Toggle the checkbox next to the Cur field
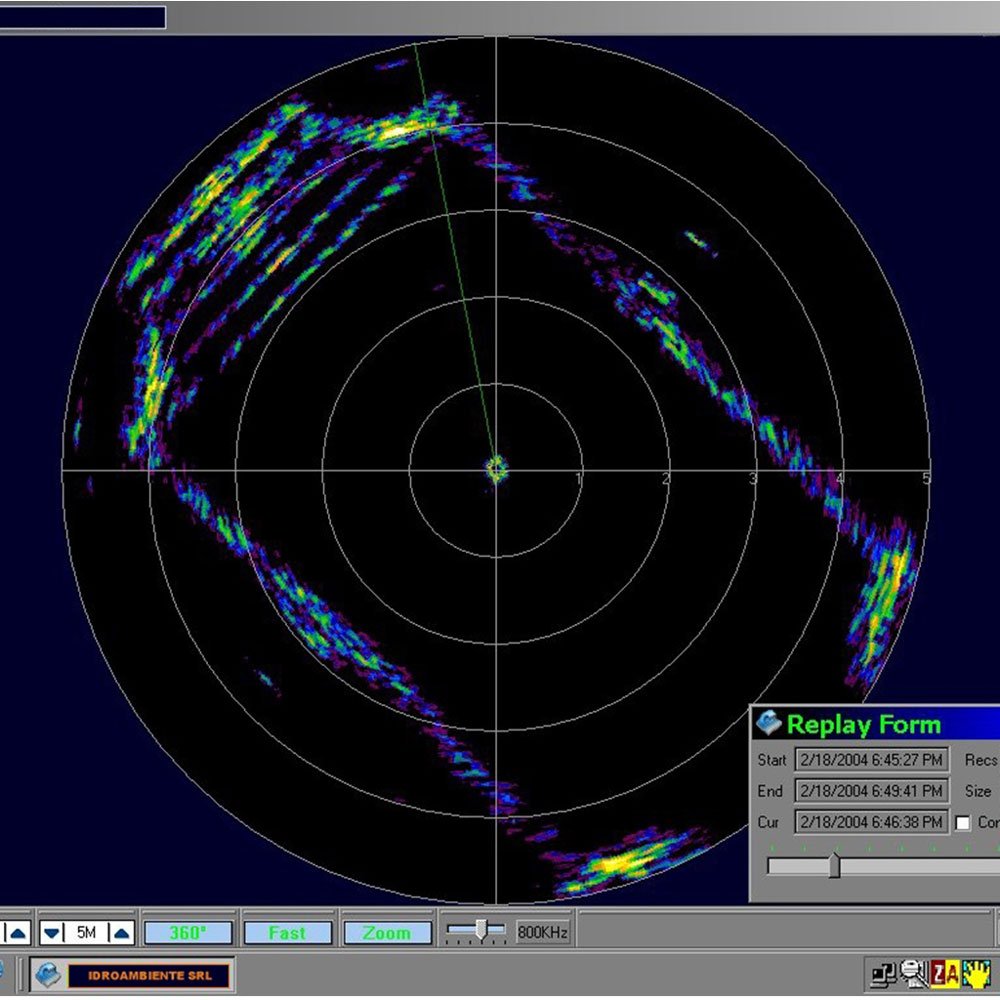Screen dimensions: 1000x1000 963,822
